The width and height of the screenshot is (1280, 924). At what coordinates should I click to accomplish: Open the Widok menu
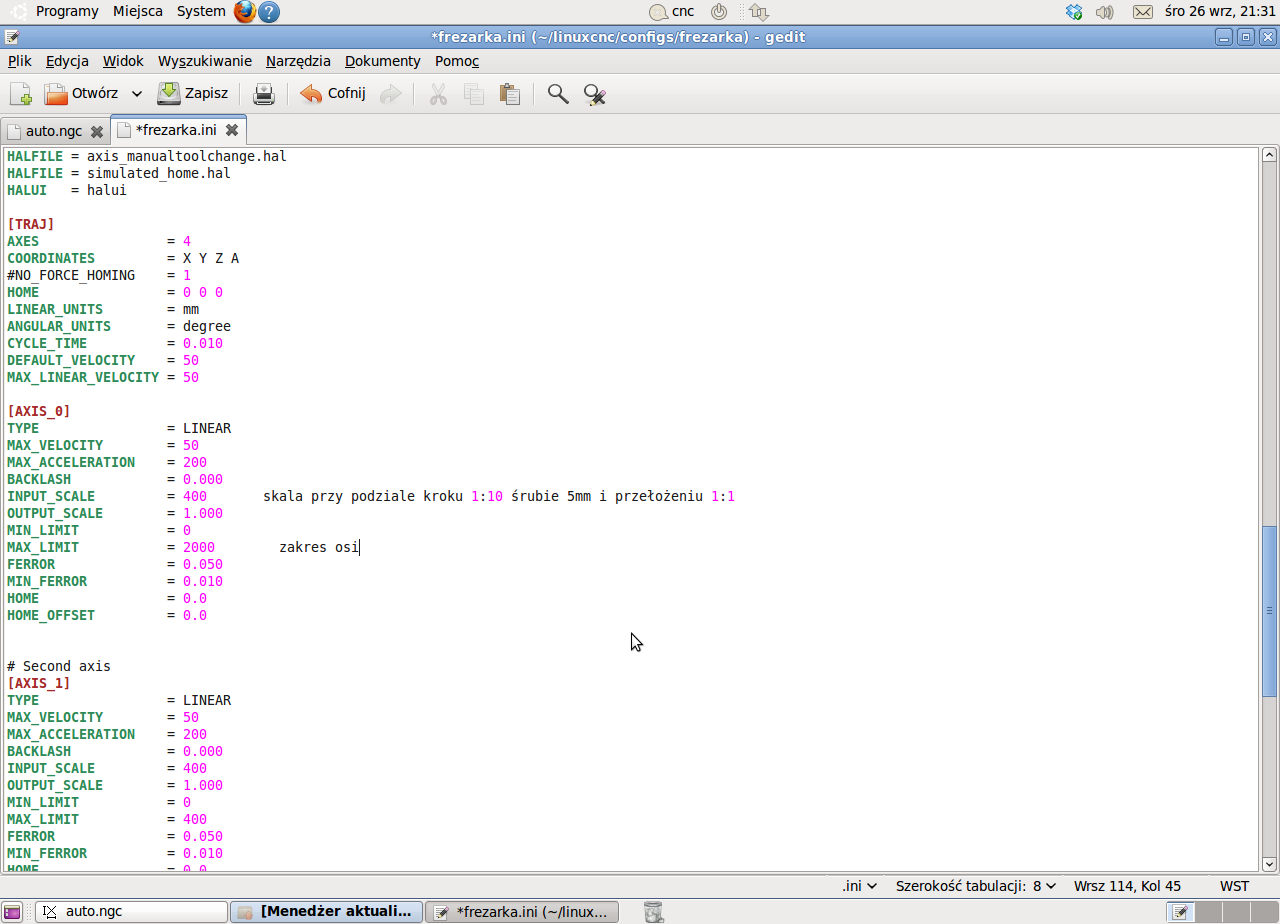tap(123, 61)
